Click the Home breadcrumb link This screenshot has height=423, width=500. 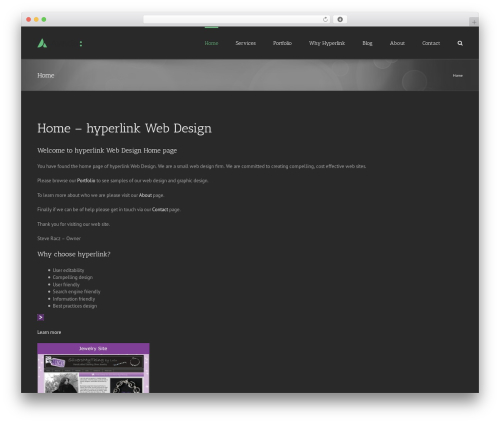[458, 76]
